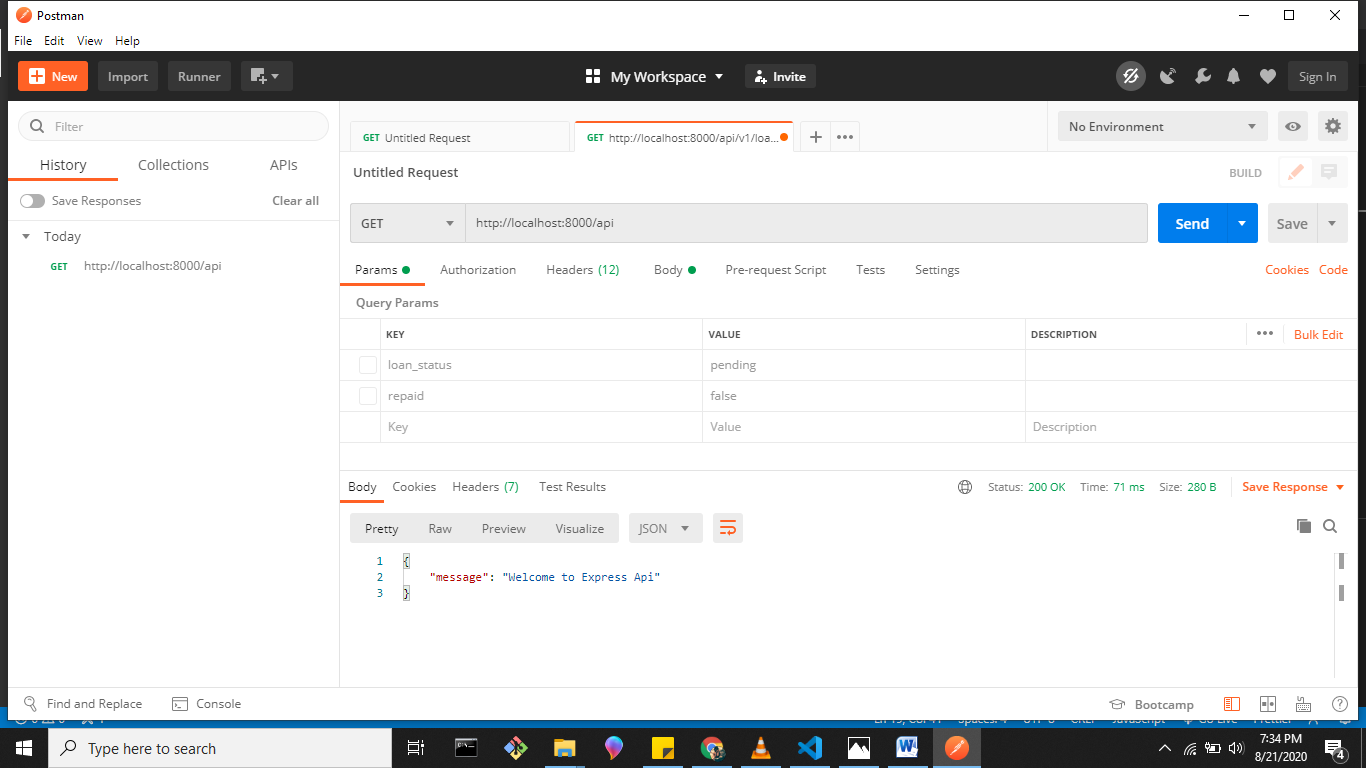1366x768 pixels.
Task: Select the Untitled Request tab
Action: pos(459,138)
